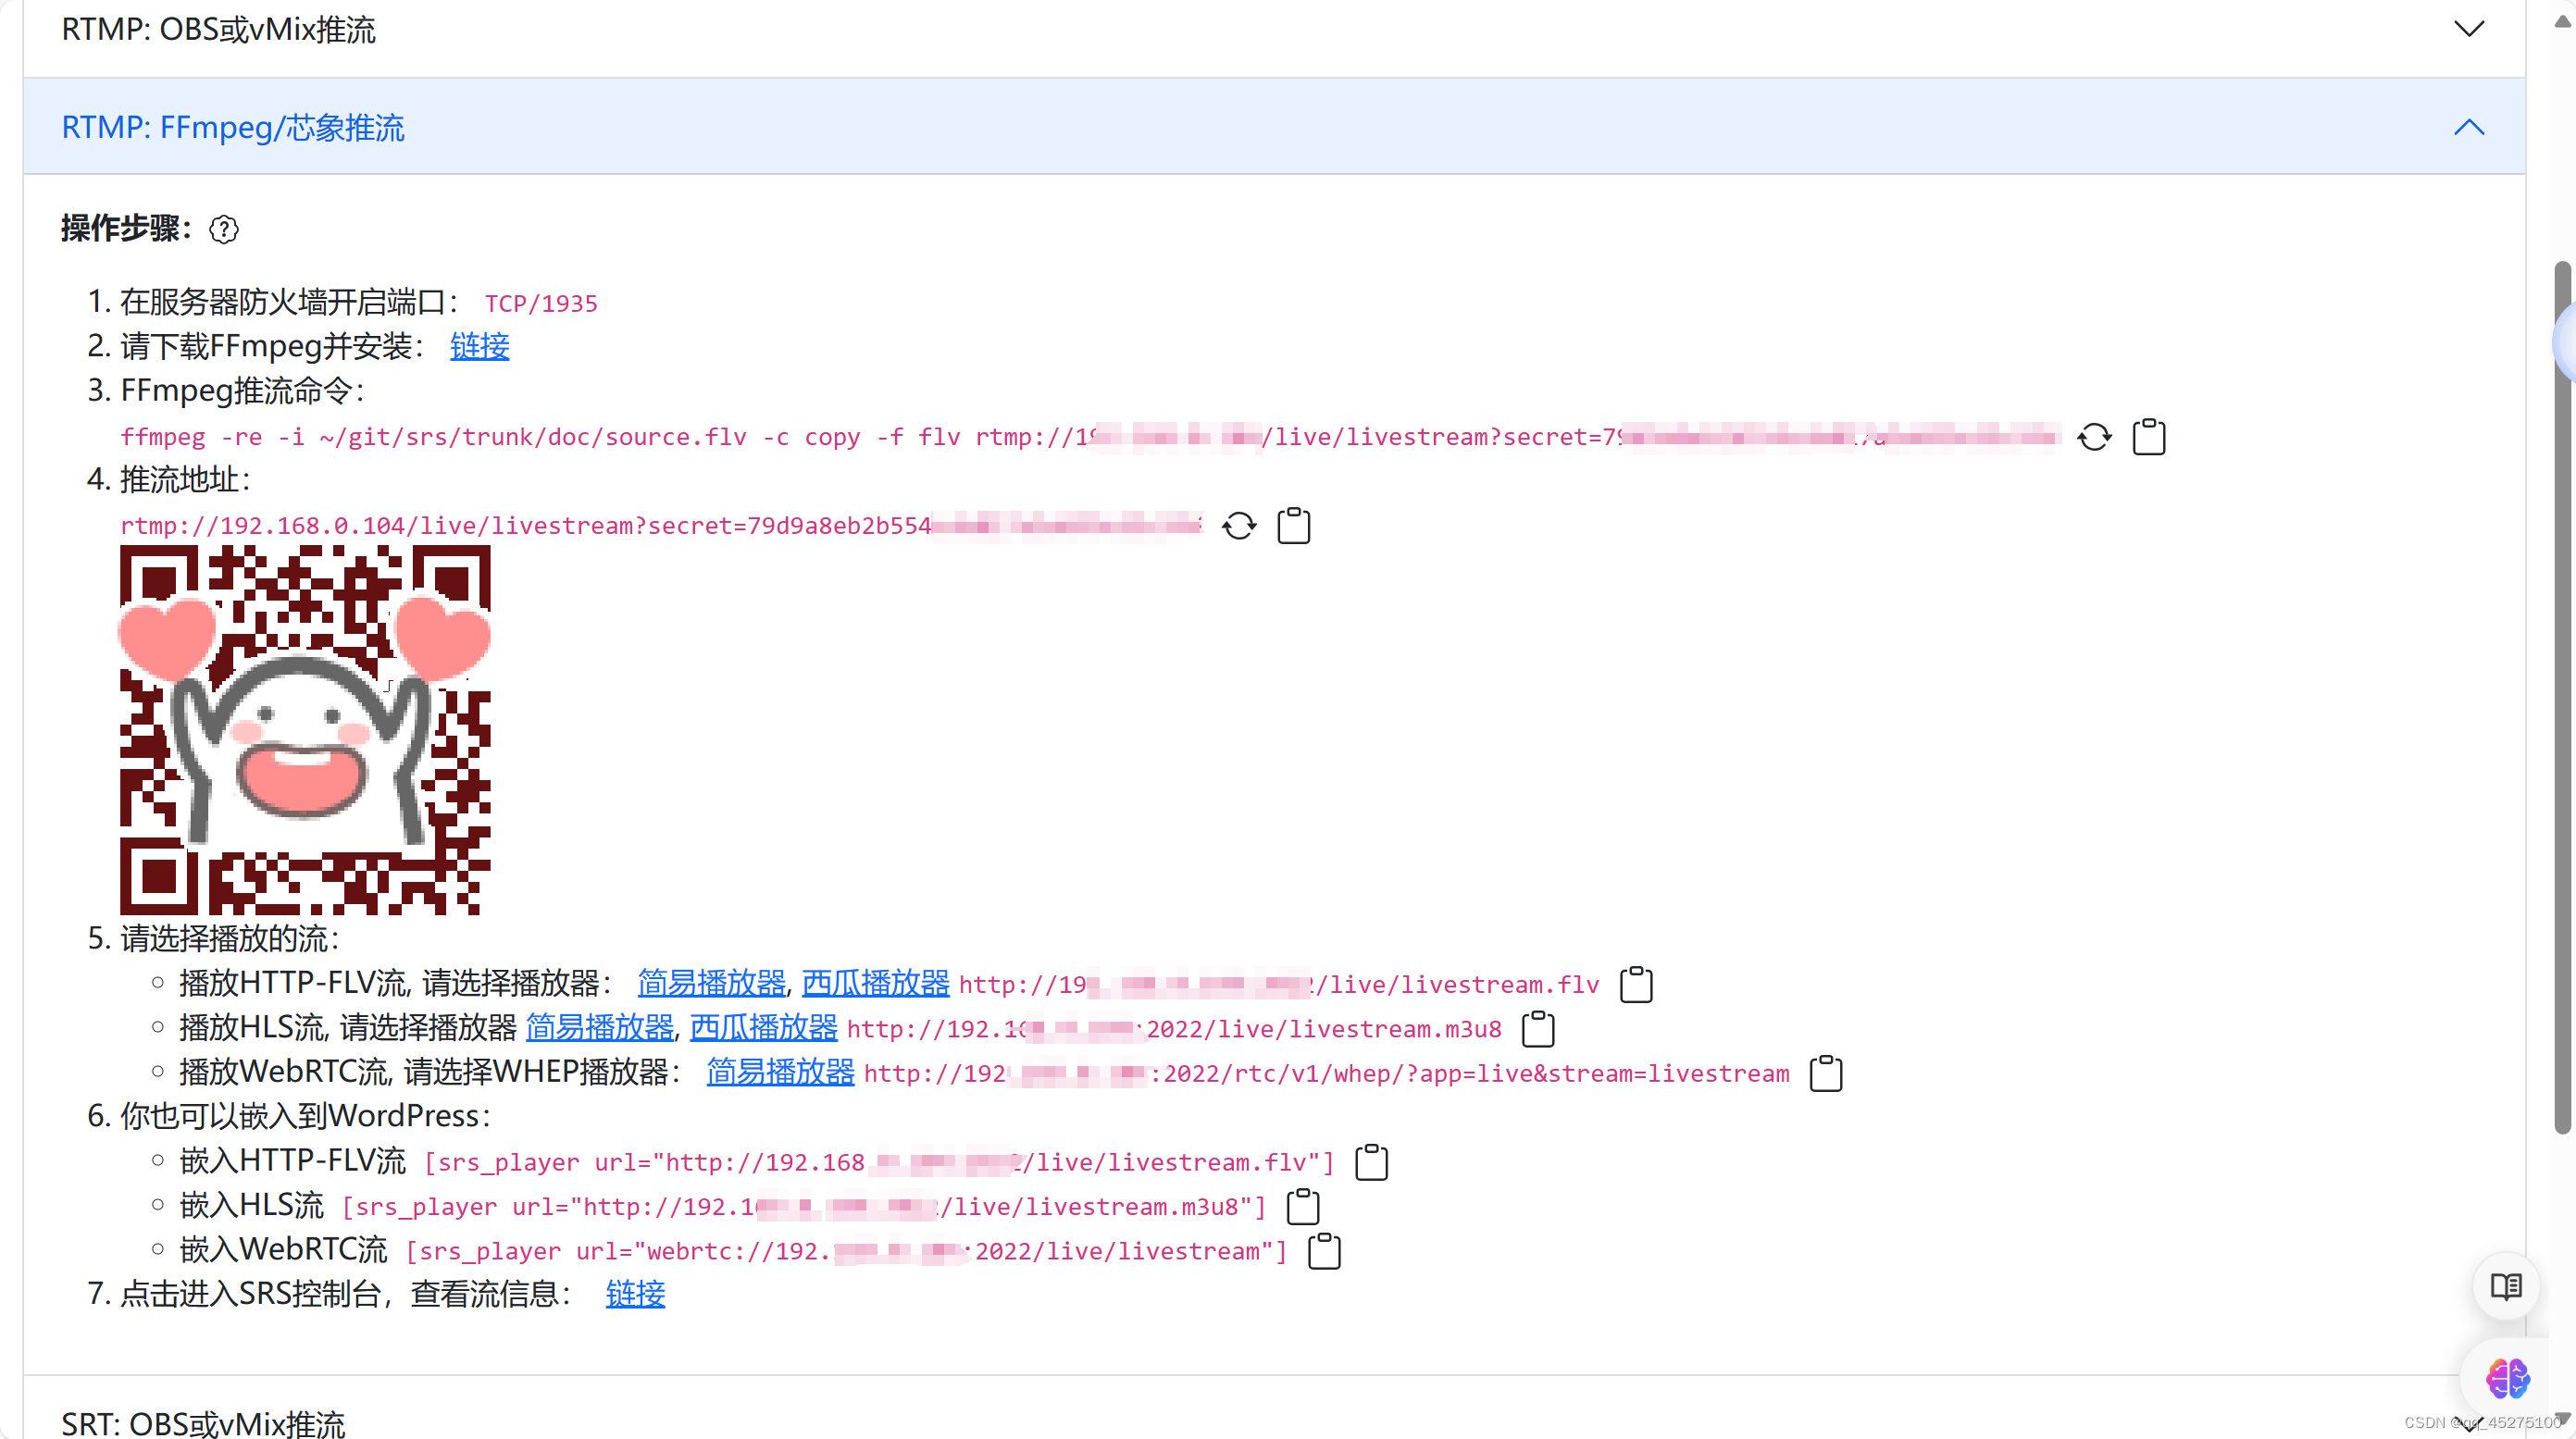The width and height of the screenshot is (2576, 1439).
Task: Expand the RTMP: OBS或vMix推流 section chevron
Action: tap(2469, 29)
